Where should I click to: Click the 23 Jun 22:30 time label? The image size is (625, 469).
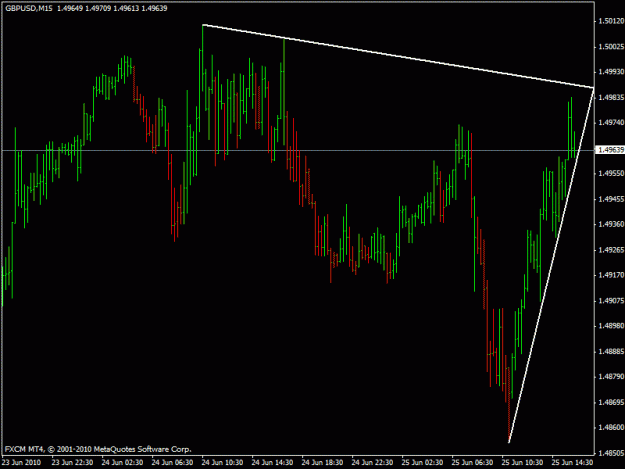pos(72,463)
